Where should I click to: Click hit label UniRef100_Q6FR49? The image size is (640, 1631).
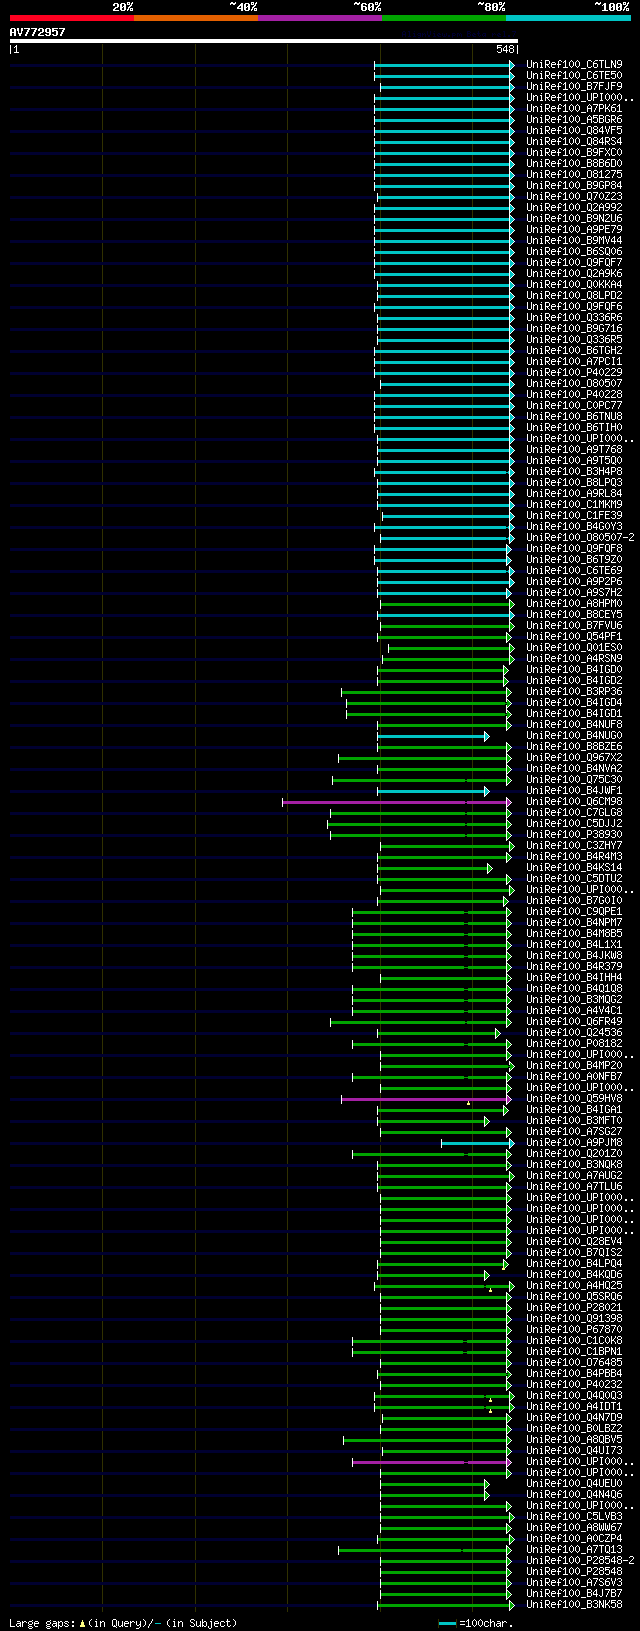[x=574, y=1021]
